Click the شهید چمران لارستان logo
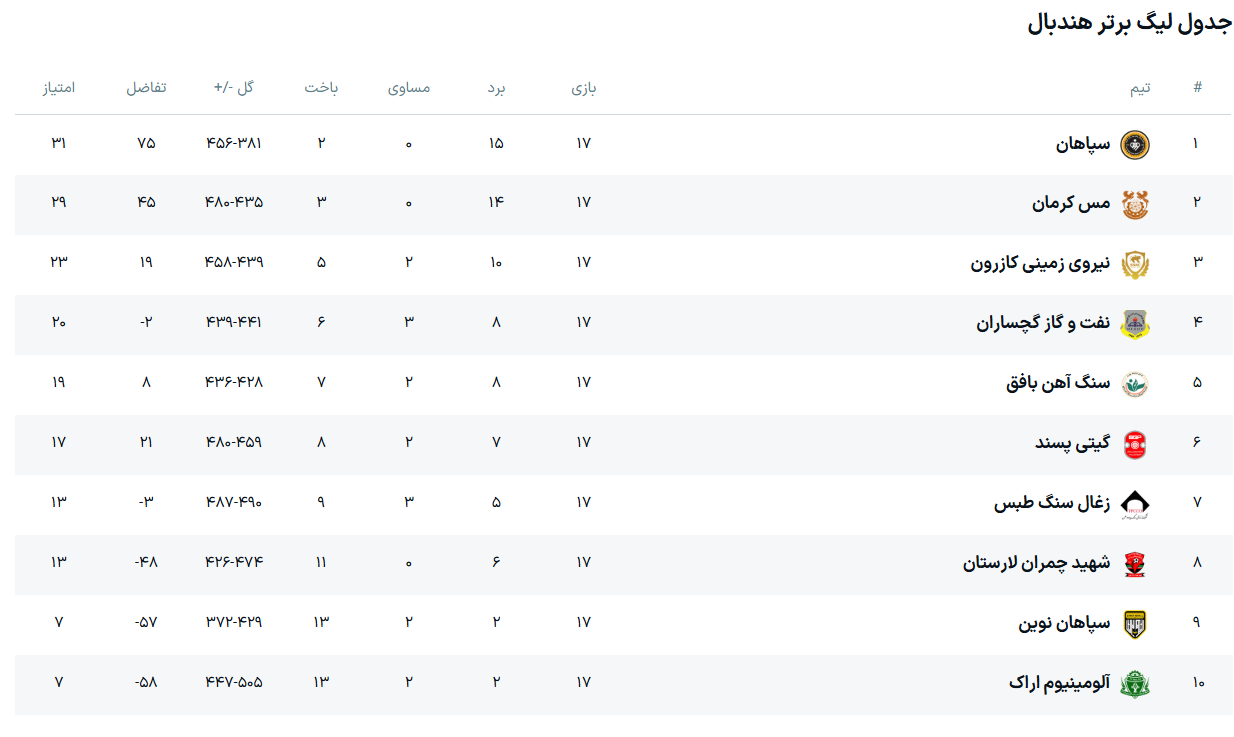Image resolution: width=1234 pixels, height=737 pixels. 1134,564
